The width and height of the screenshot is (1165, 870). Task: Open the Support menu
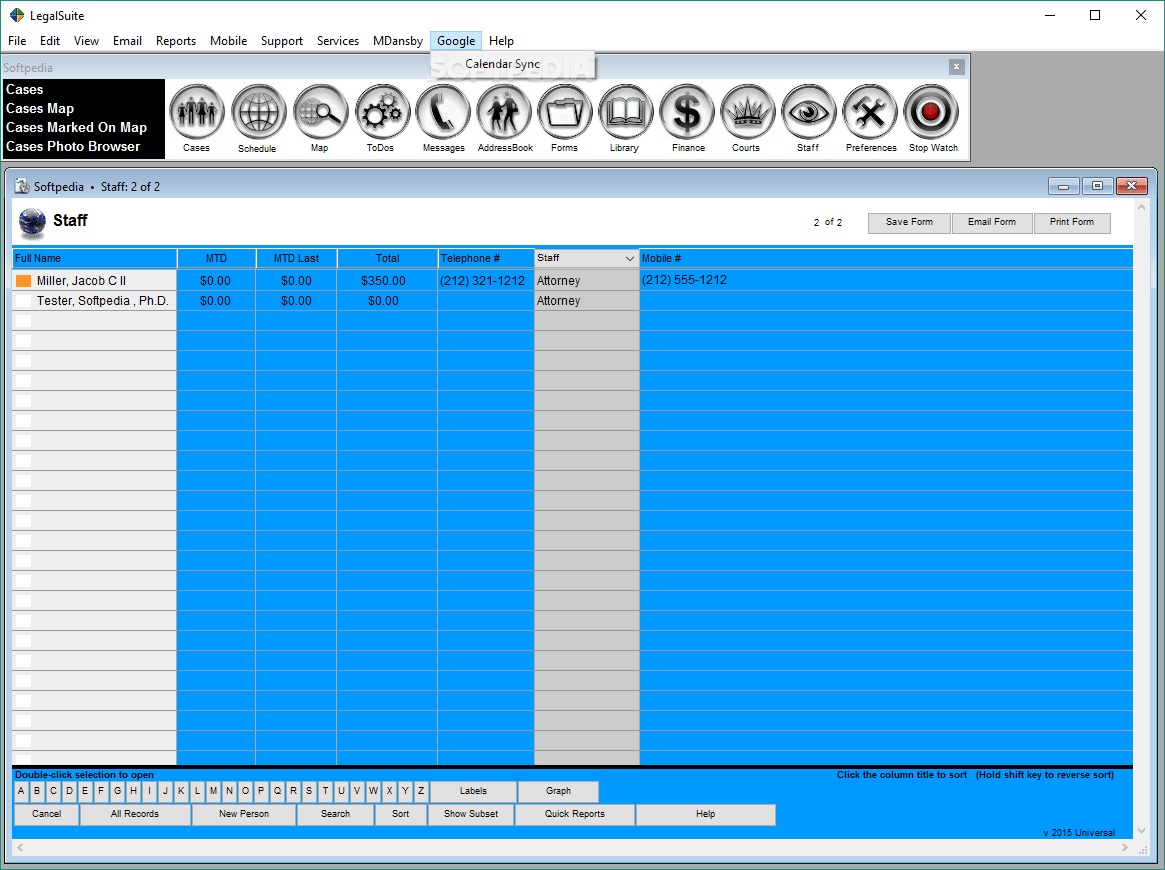point(281,41)
